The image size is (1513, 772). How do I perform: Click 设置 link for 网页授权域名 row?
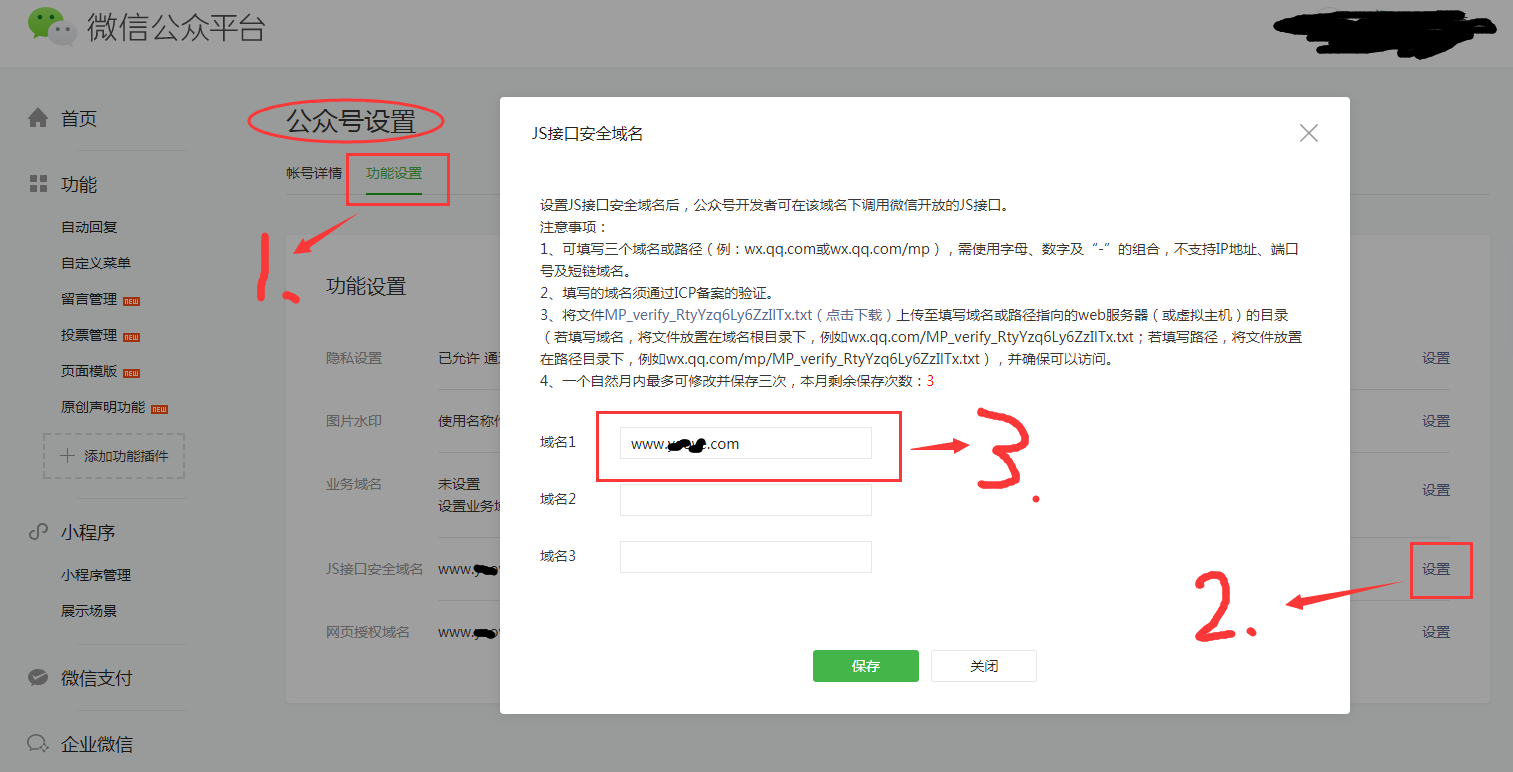pos(1436,632)
